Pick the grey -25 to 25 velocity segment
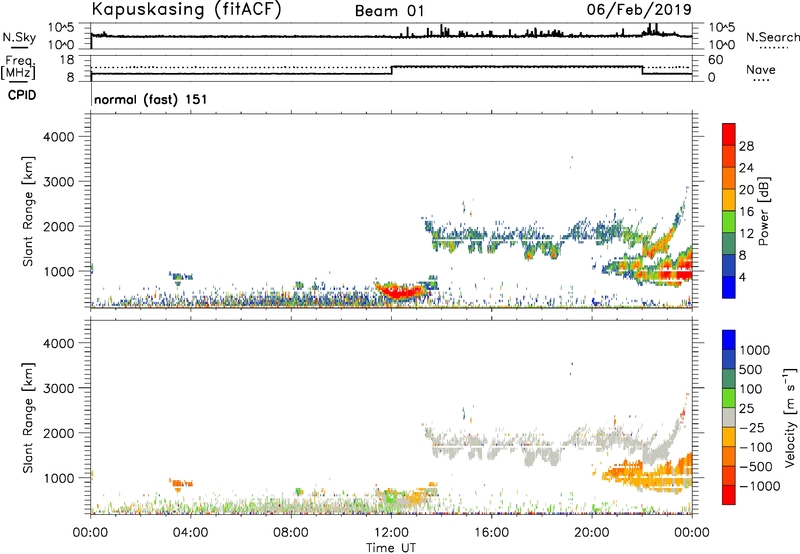This screenshot has height=554, width=800. tap(729, 417)
